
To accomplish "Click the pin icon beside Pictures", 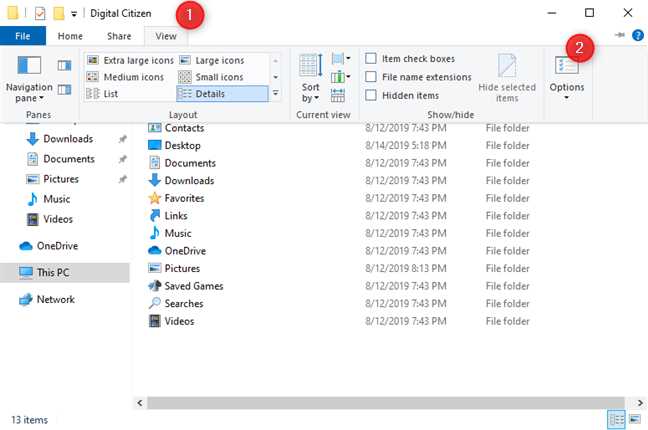I will [122, 179].
